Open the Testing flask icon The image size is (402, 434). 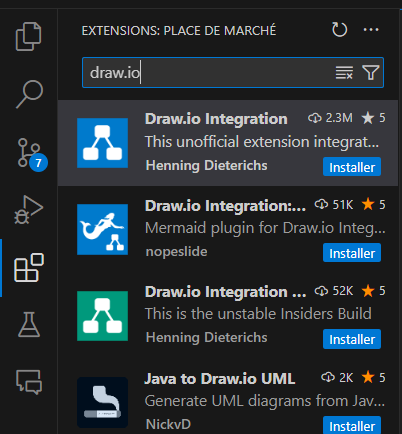point(29,325)
